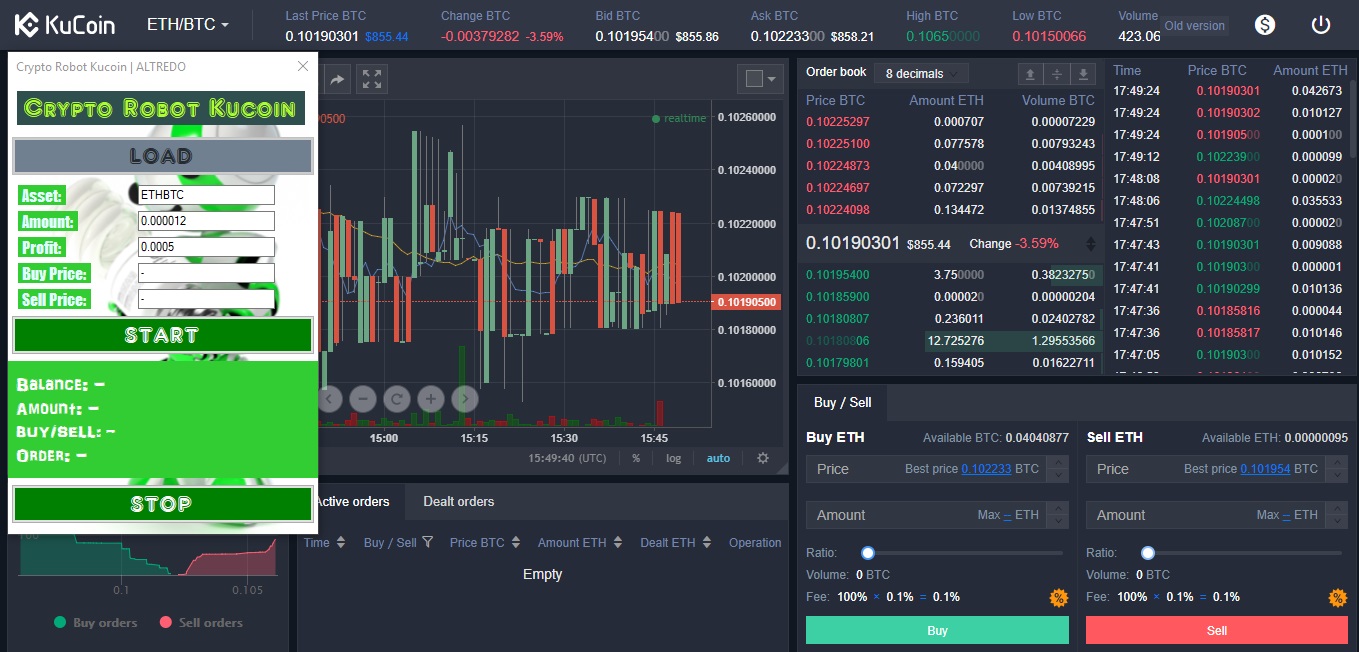Zoom in chart with plus button

coord(430,399)
